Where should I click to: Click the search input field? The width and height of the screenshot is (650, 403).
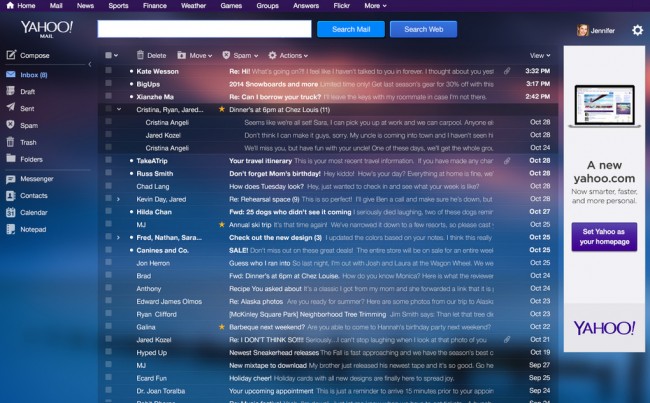pyautogui.click(x=204, y=29)
